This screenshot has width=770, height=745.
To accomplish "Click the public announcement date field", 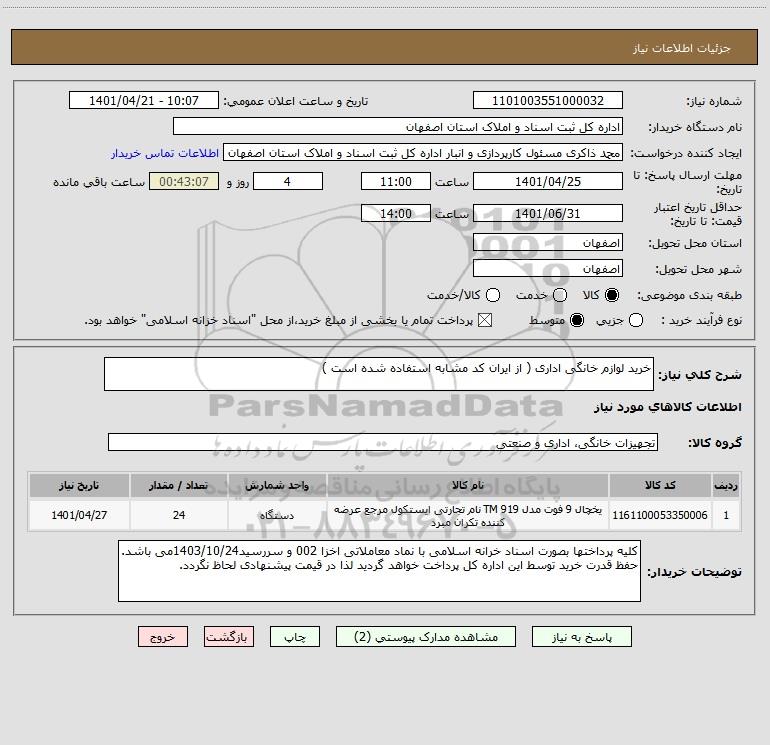I will tap(144, 101).
